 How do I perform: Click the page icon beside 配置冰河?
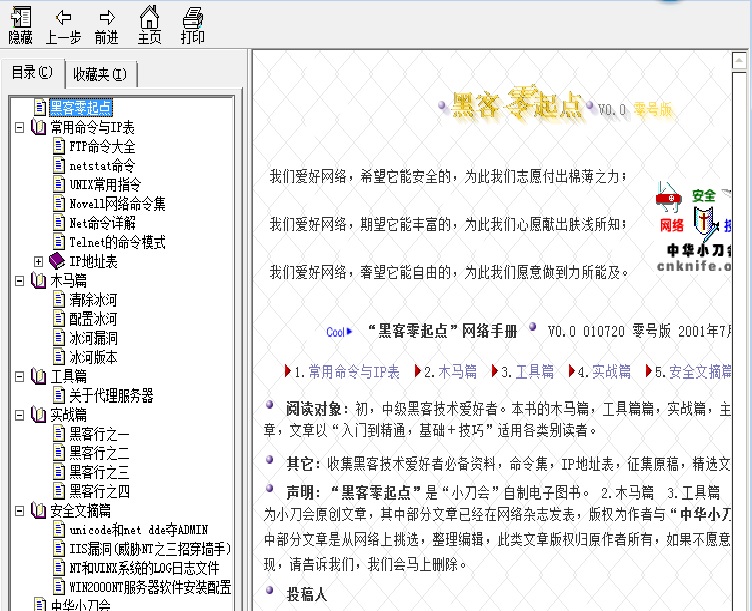pyautogui.click(x=59, y=318)
